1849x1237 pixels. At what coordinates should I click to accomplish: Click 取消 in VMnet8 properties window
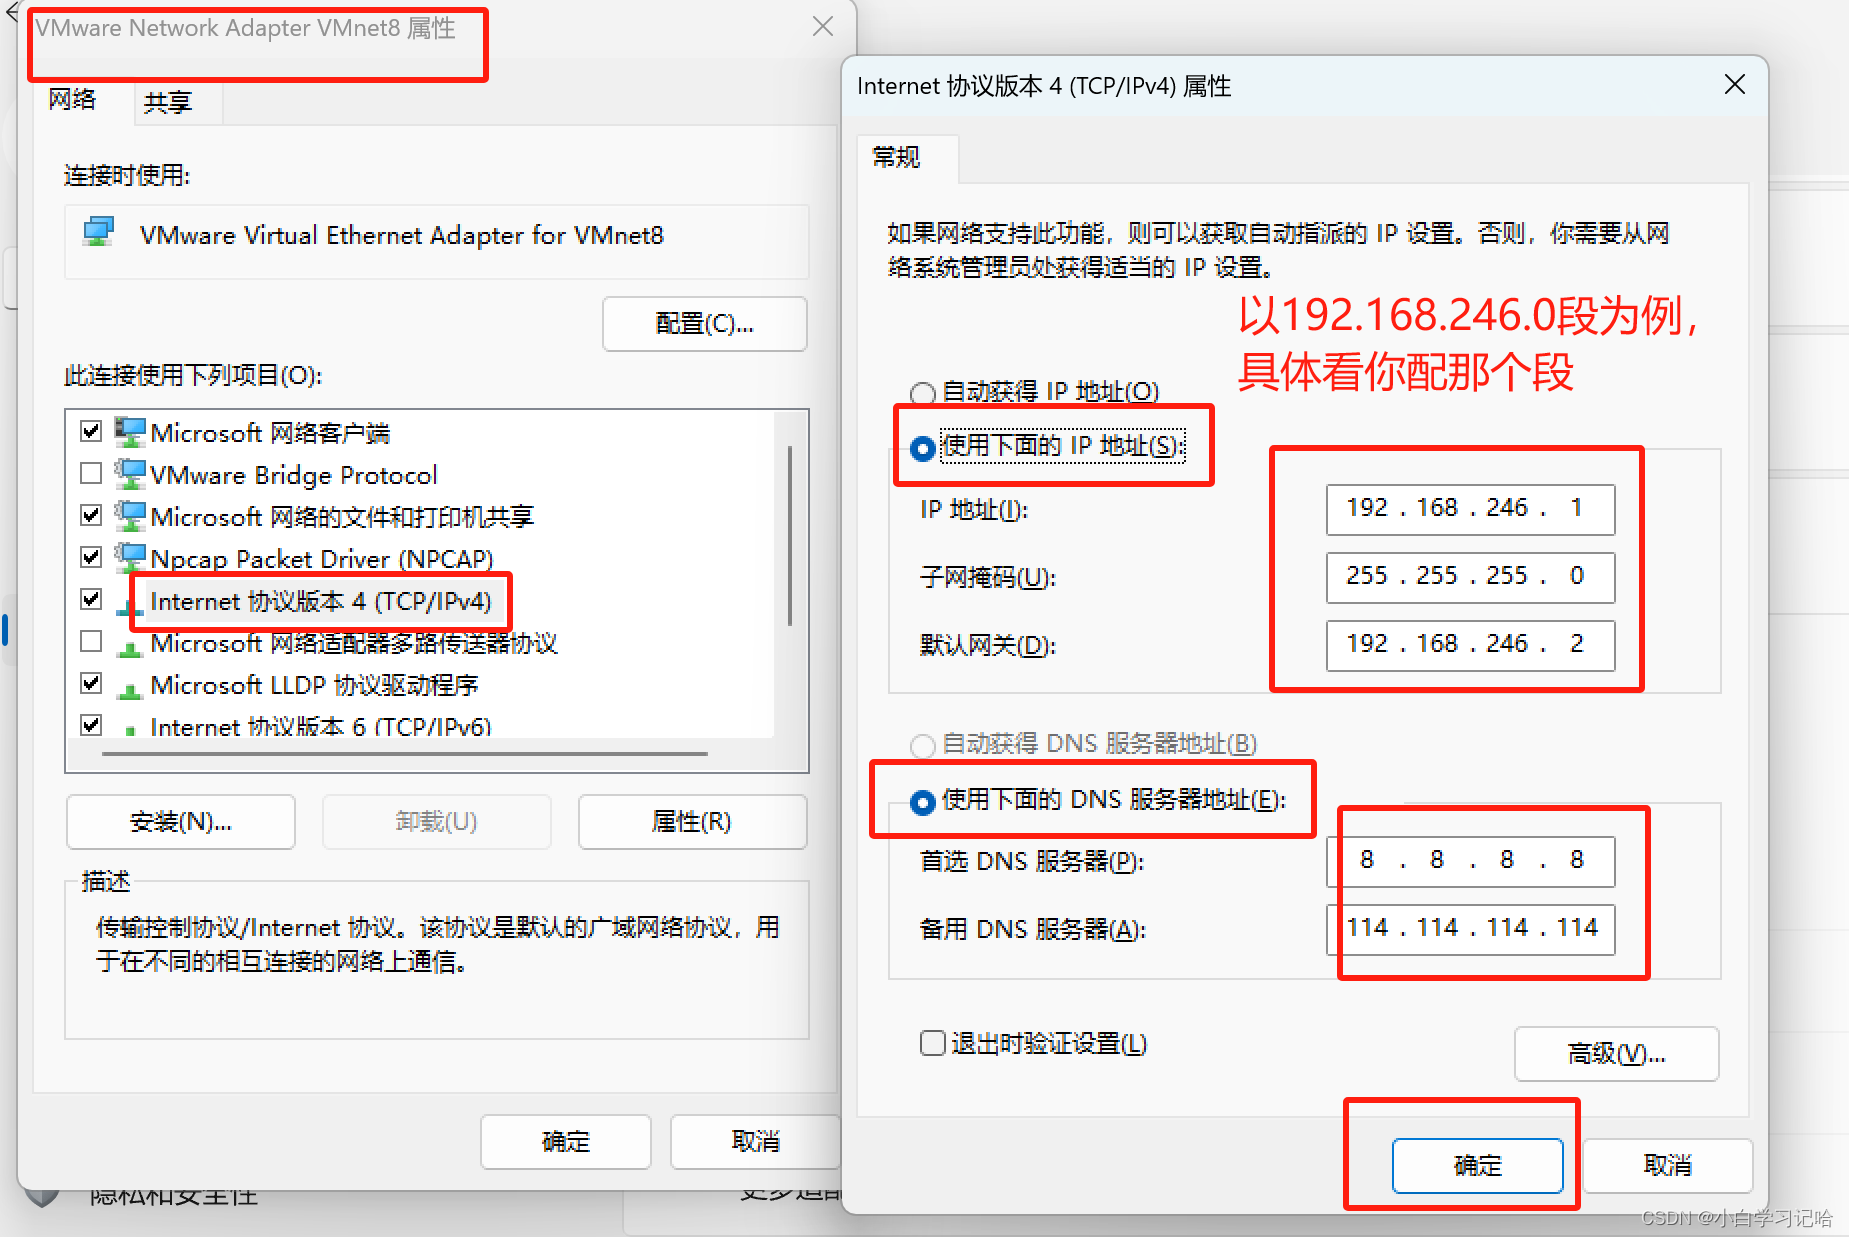coord(756,1142)
